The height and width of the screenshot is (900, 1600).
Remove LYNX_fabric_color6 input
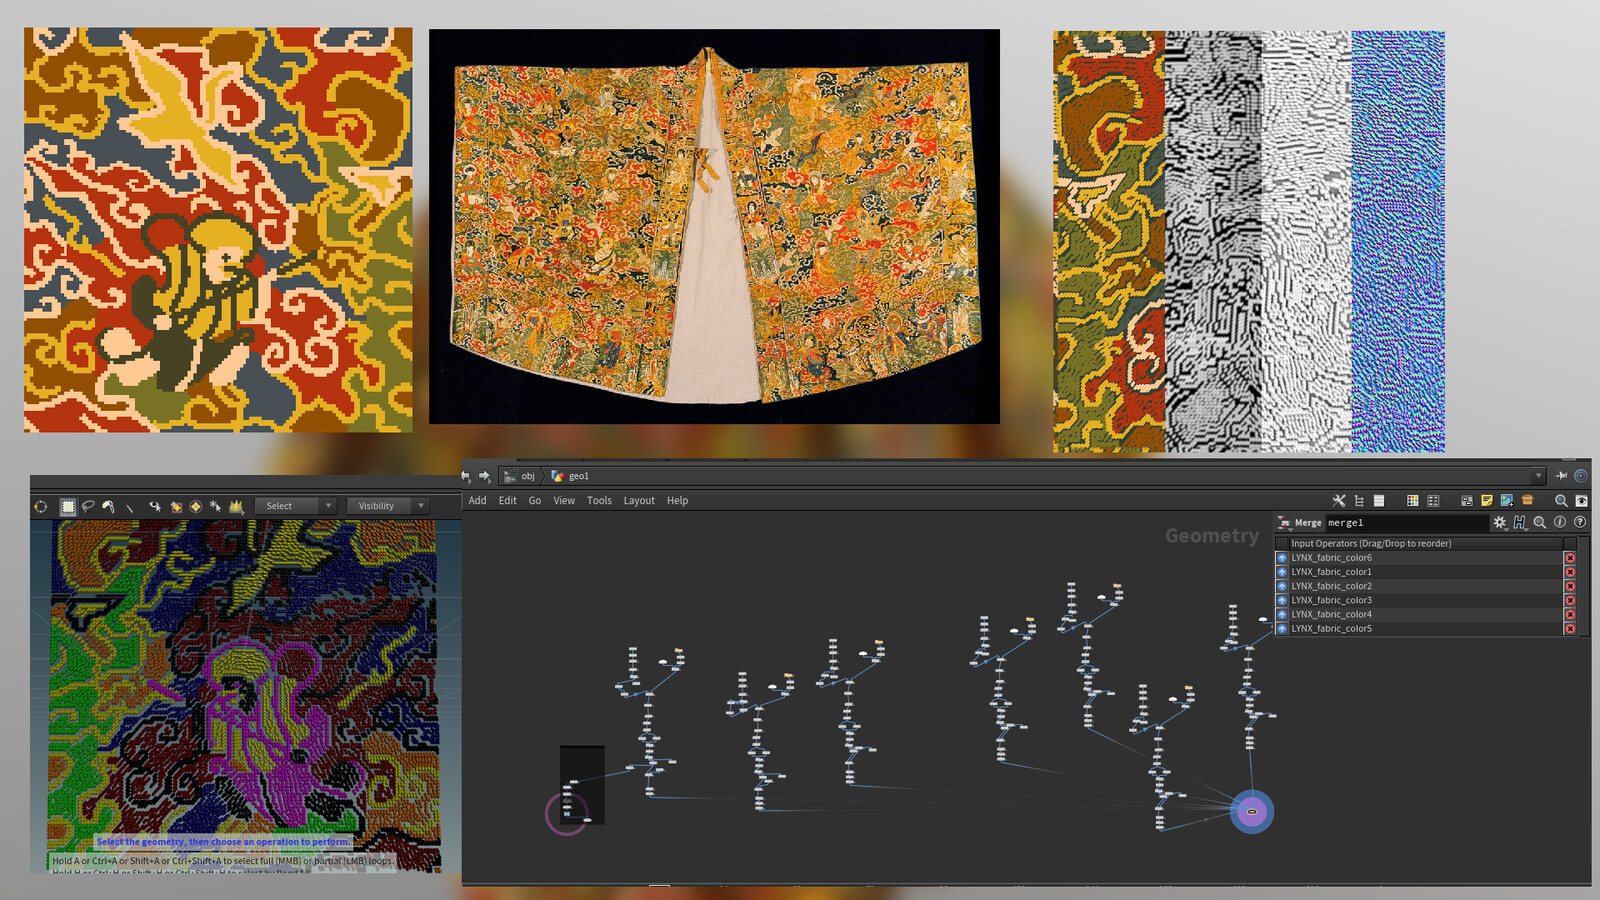point(1570,558)
